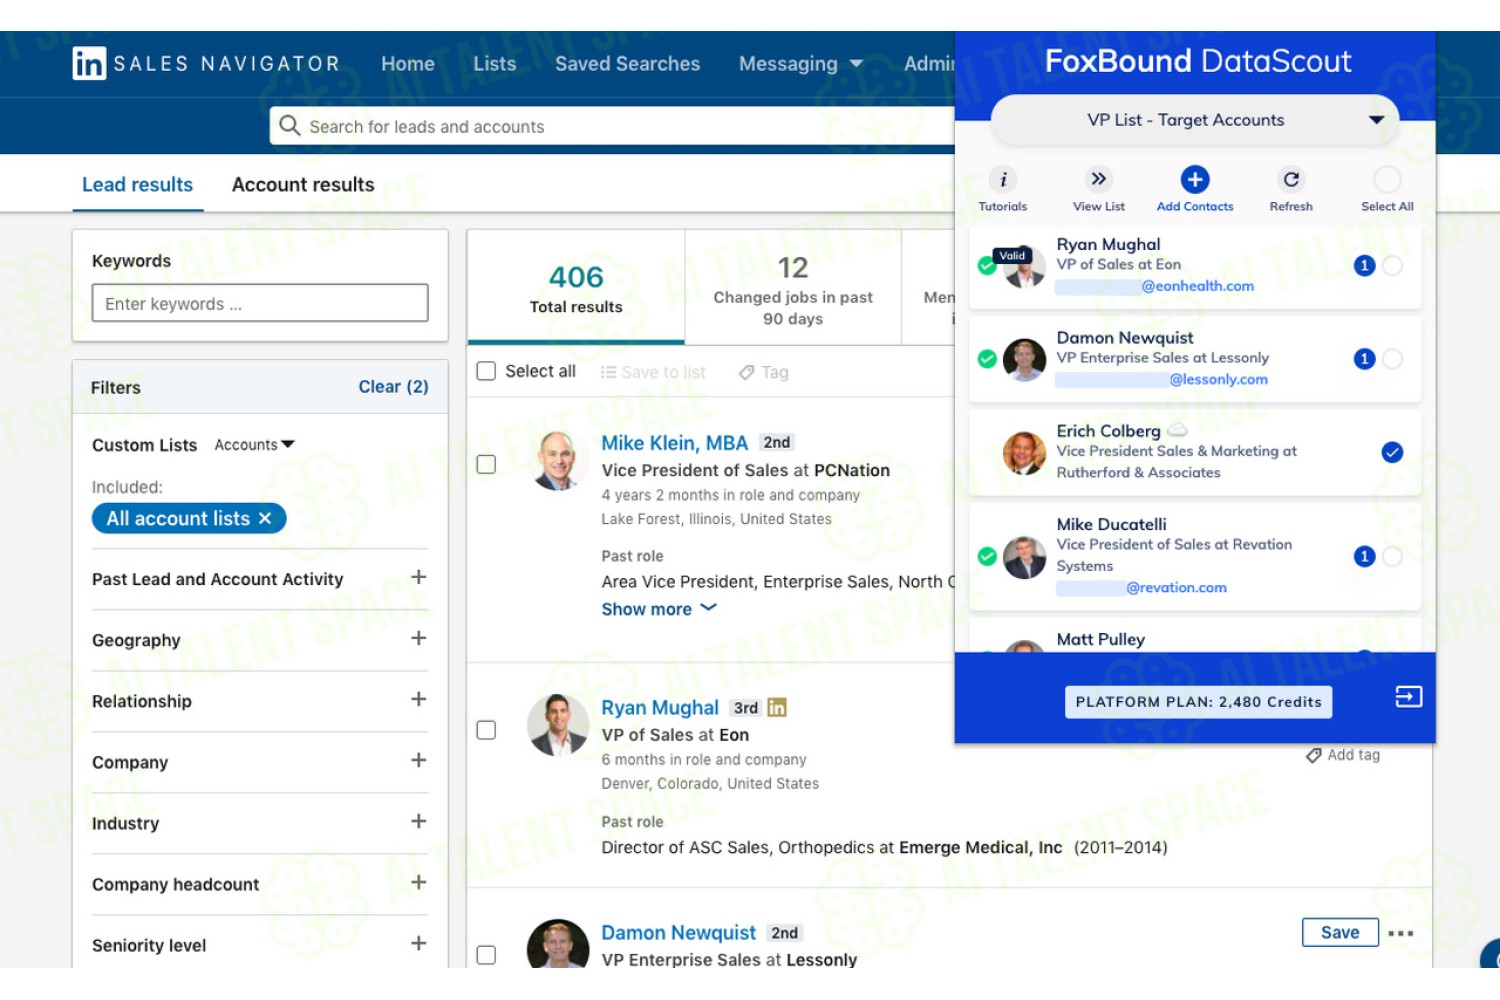
Task: Check the box next to Ryan Mughal lead
Action: point(486,730)
